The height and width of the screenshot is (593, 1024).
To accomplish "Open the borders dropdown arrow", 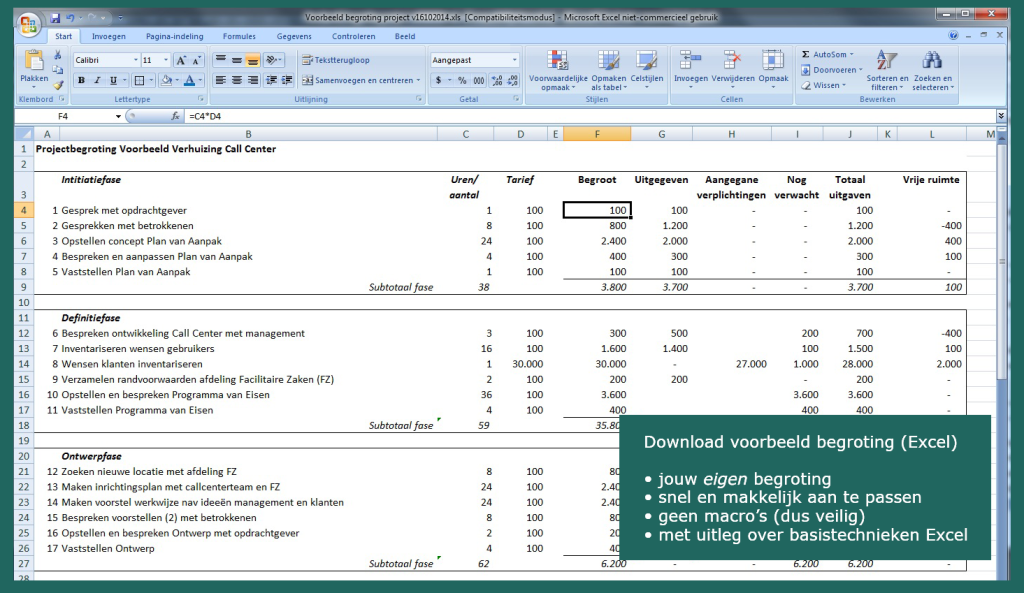I will (x=151, y=80).
